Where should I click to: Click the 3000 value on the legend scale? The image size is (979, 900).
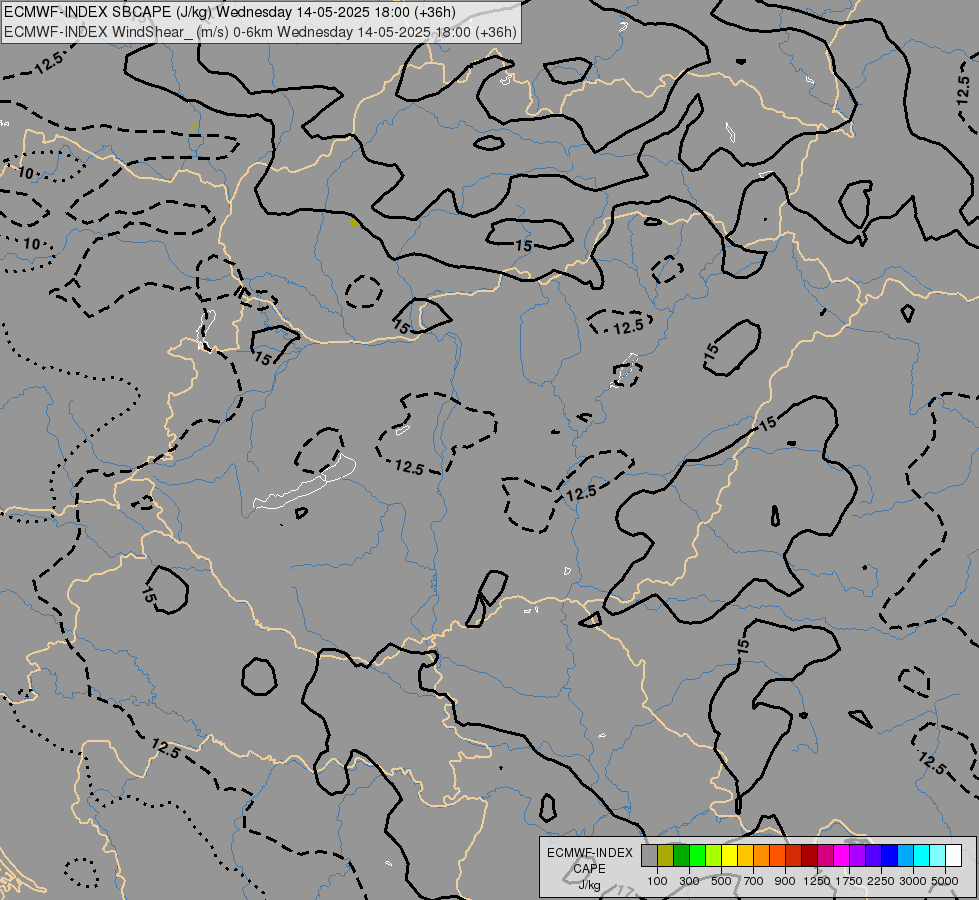click(x=913, y=881)
